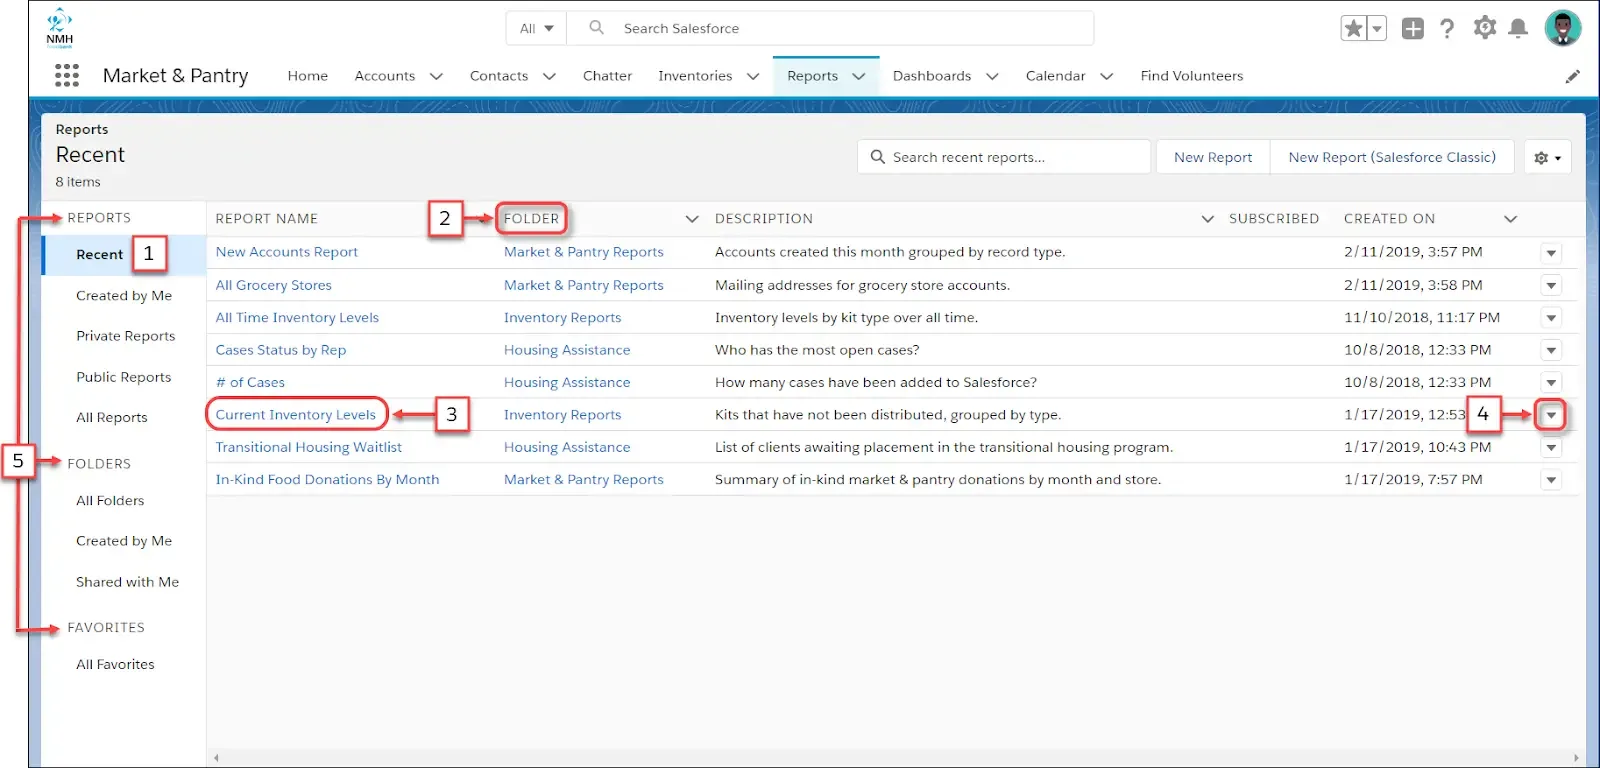Viewport: 1600px width, 768px height.
Task: Select All Folders in sidebar
Action: 110,501
